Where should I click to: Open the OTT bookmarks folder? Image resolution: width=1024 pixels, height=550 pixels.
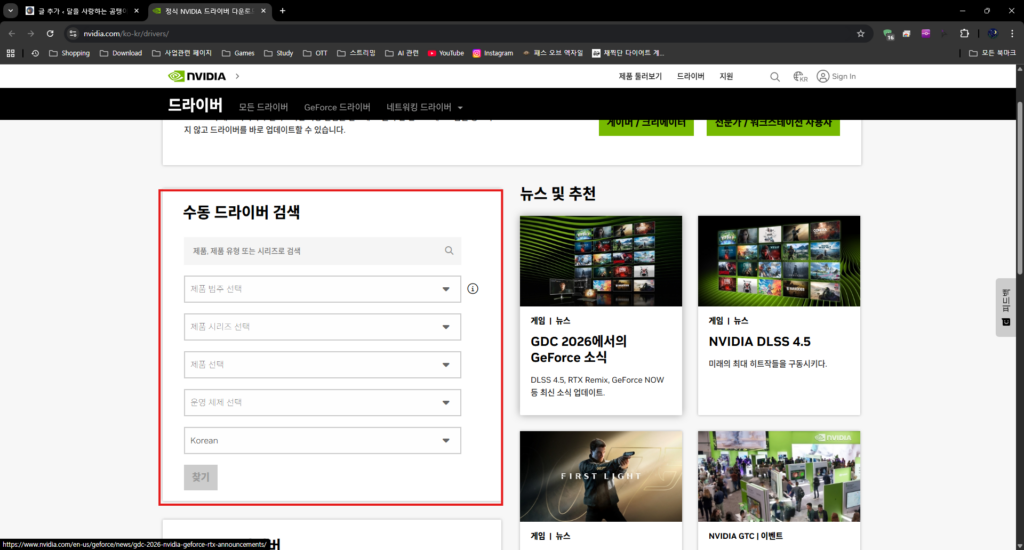point(315,53)
